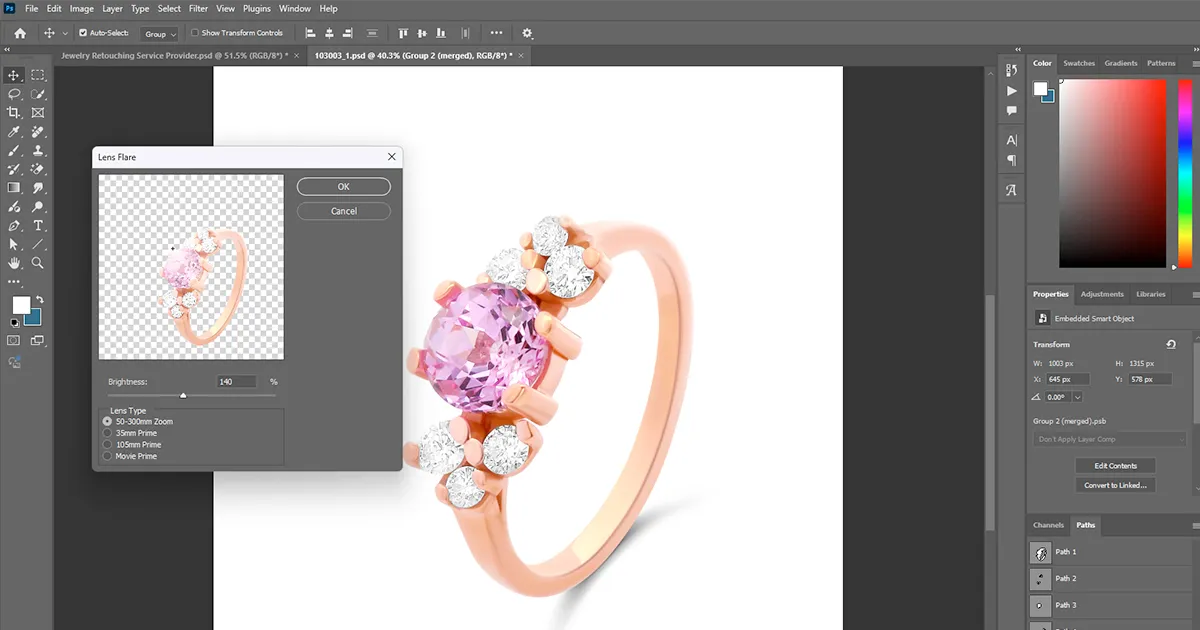Click the background color swatch in toolbox
Image resolution: width=1200 pixels, height=630 pixels.
pyautogui.click(x=33, y=316)
